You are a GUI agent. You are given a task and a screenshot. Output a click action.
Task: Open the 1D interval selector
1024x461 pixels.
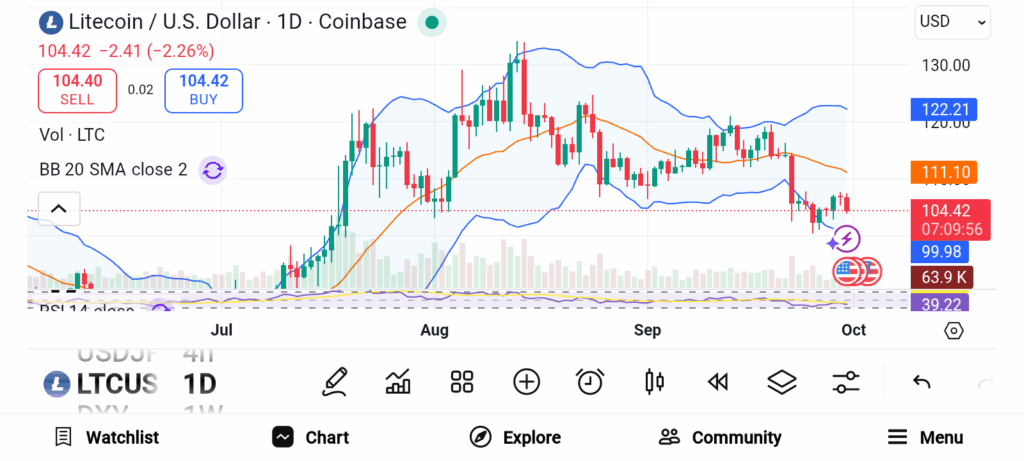(200, 383)
